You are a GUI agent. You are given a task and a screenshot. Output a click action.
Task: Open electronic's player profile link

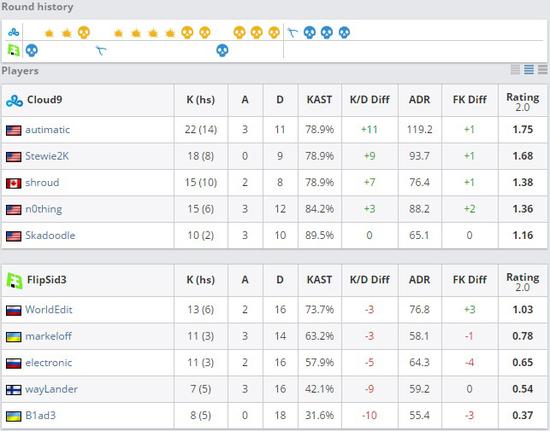point(48,363)
